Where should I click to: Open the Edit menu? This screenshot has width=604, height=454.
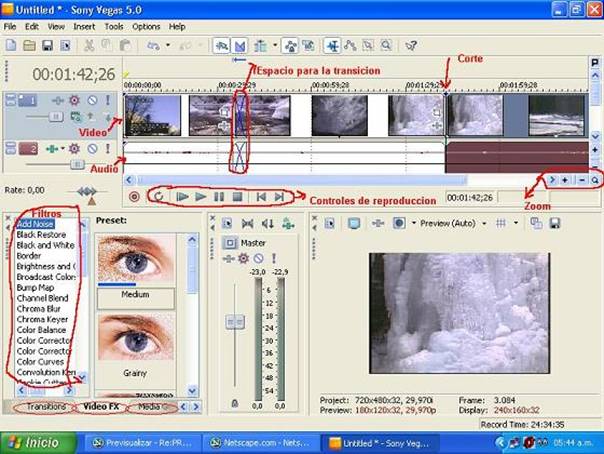tap(32, 27)
